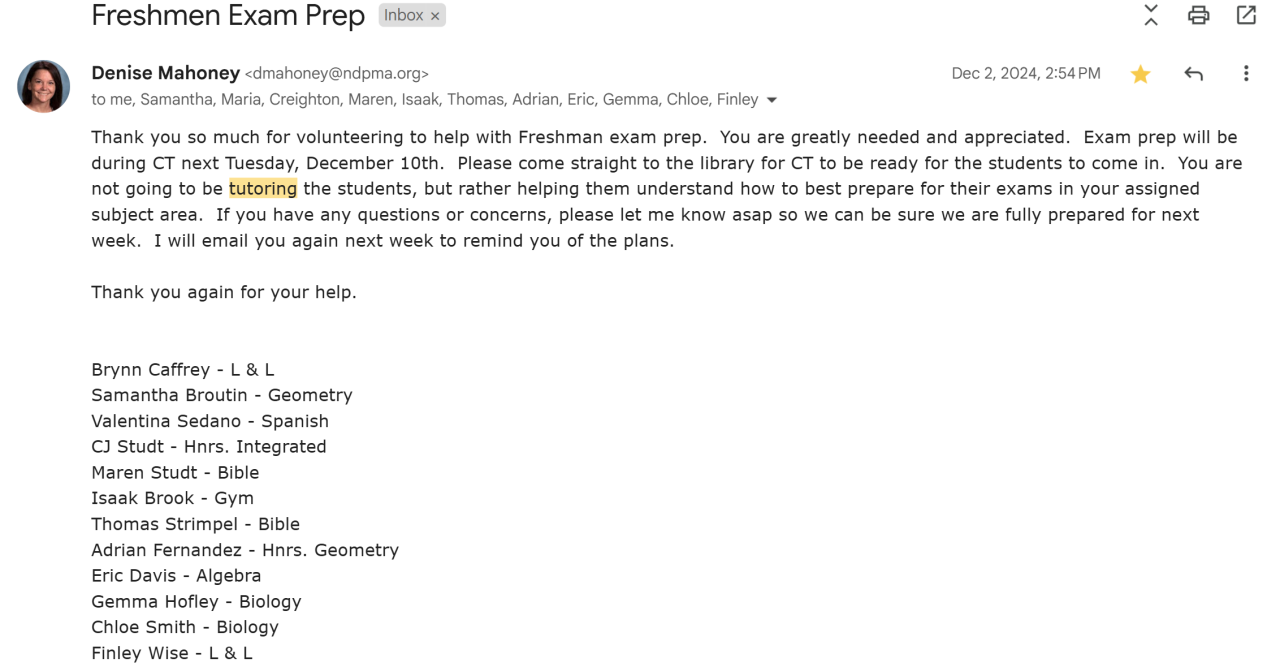Screen dimensions: 1280x671
Task: Click the Finley Wise - L & L line
Action: (172, 653)
